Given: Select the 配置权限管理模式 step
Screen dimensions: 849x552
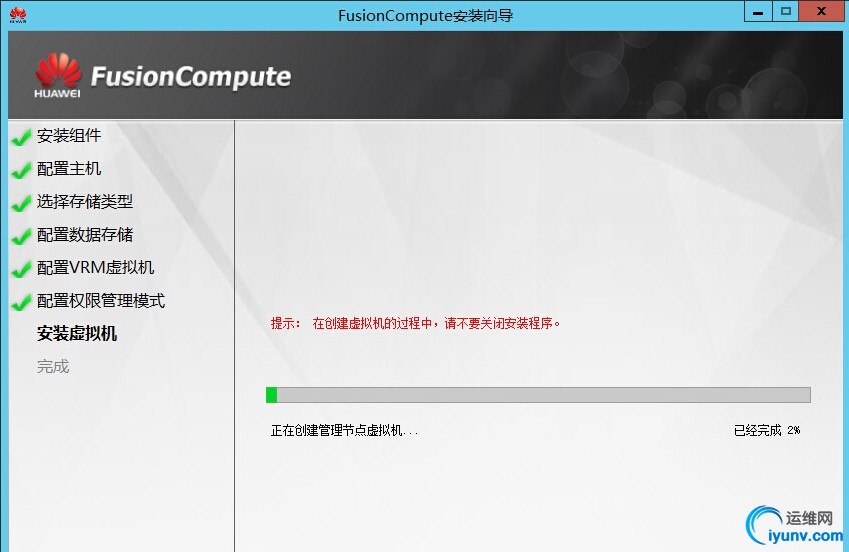Looking at the screenshot, I should (x=101, y=301).
